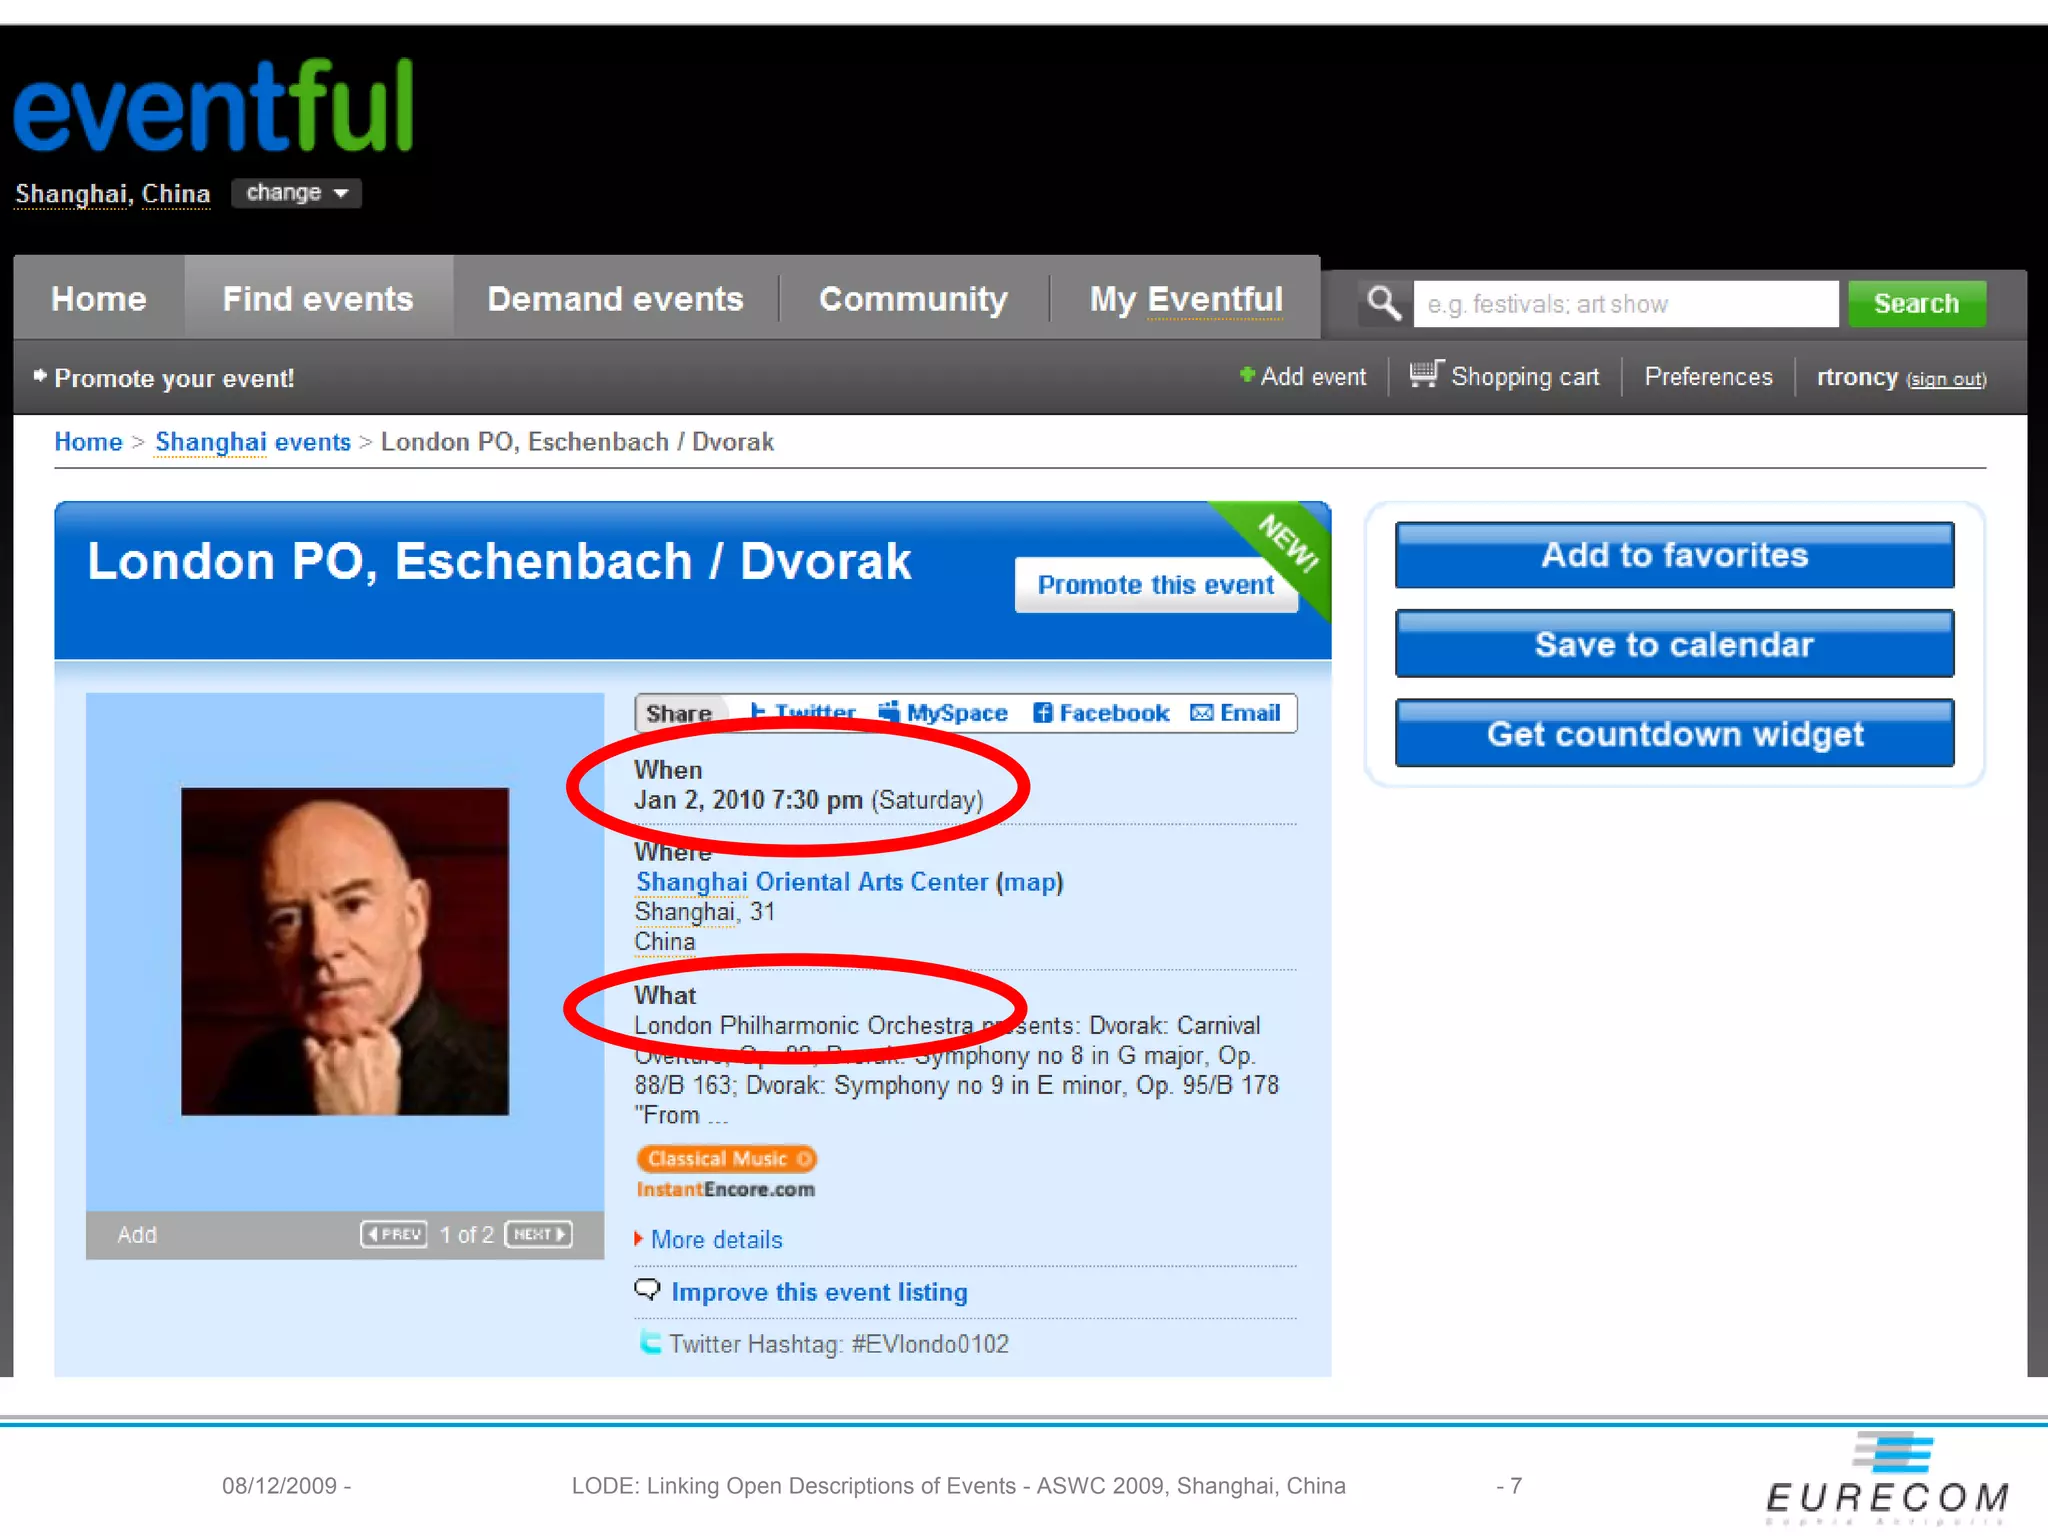
Task: Open Shanghai Oriental Arts Center link
Action: (812, 882)
